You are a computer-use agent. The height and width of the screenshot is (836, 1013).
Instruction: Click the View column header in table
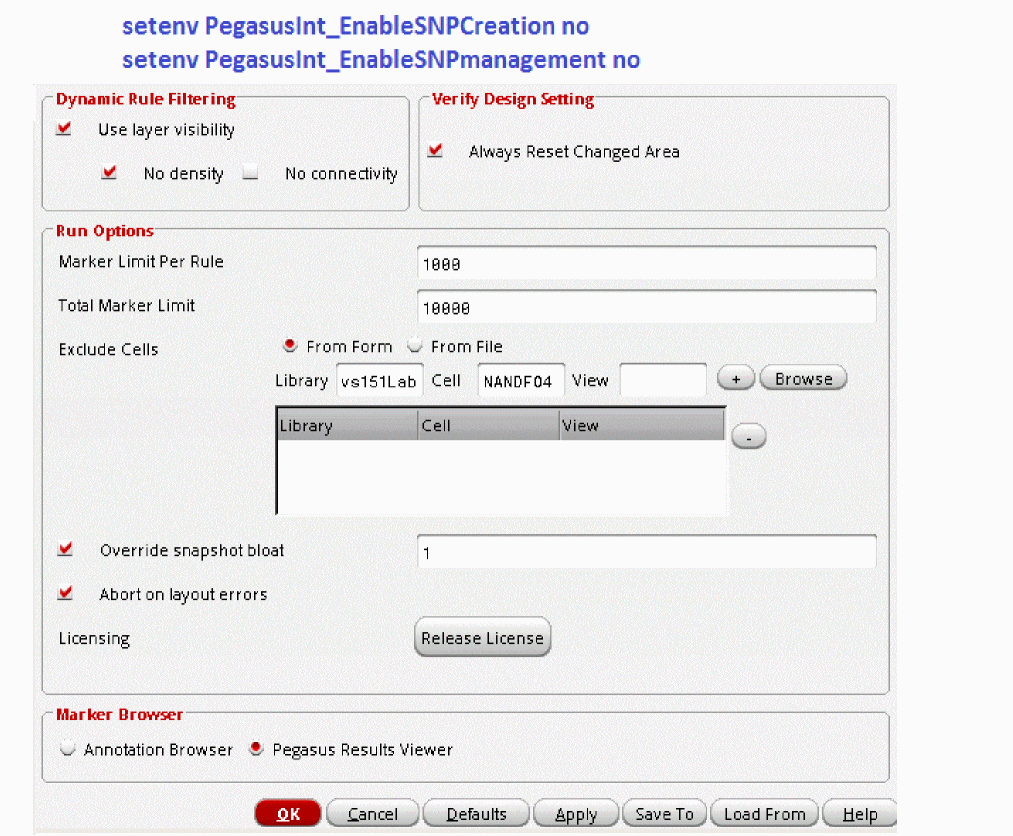coord(642,425)
